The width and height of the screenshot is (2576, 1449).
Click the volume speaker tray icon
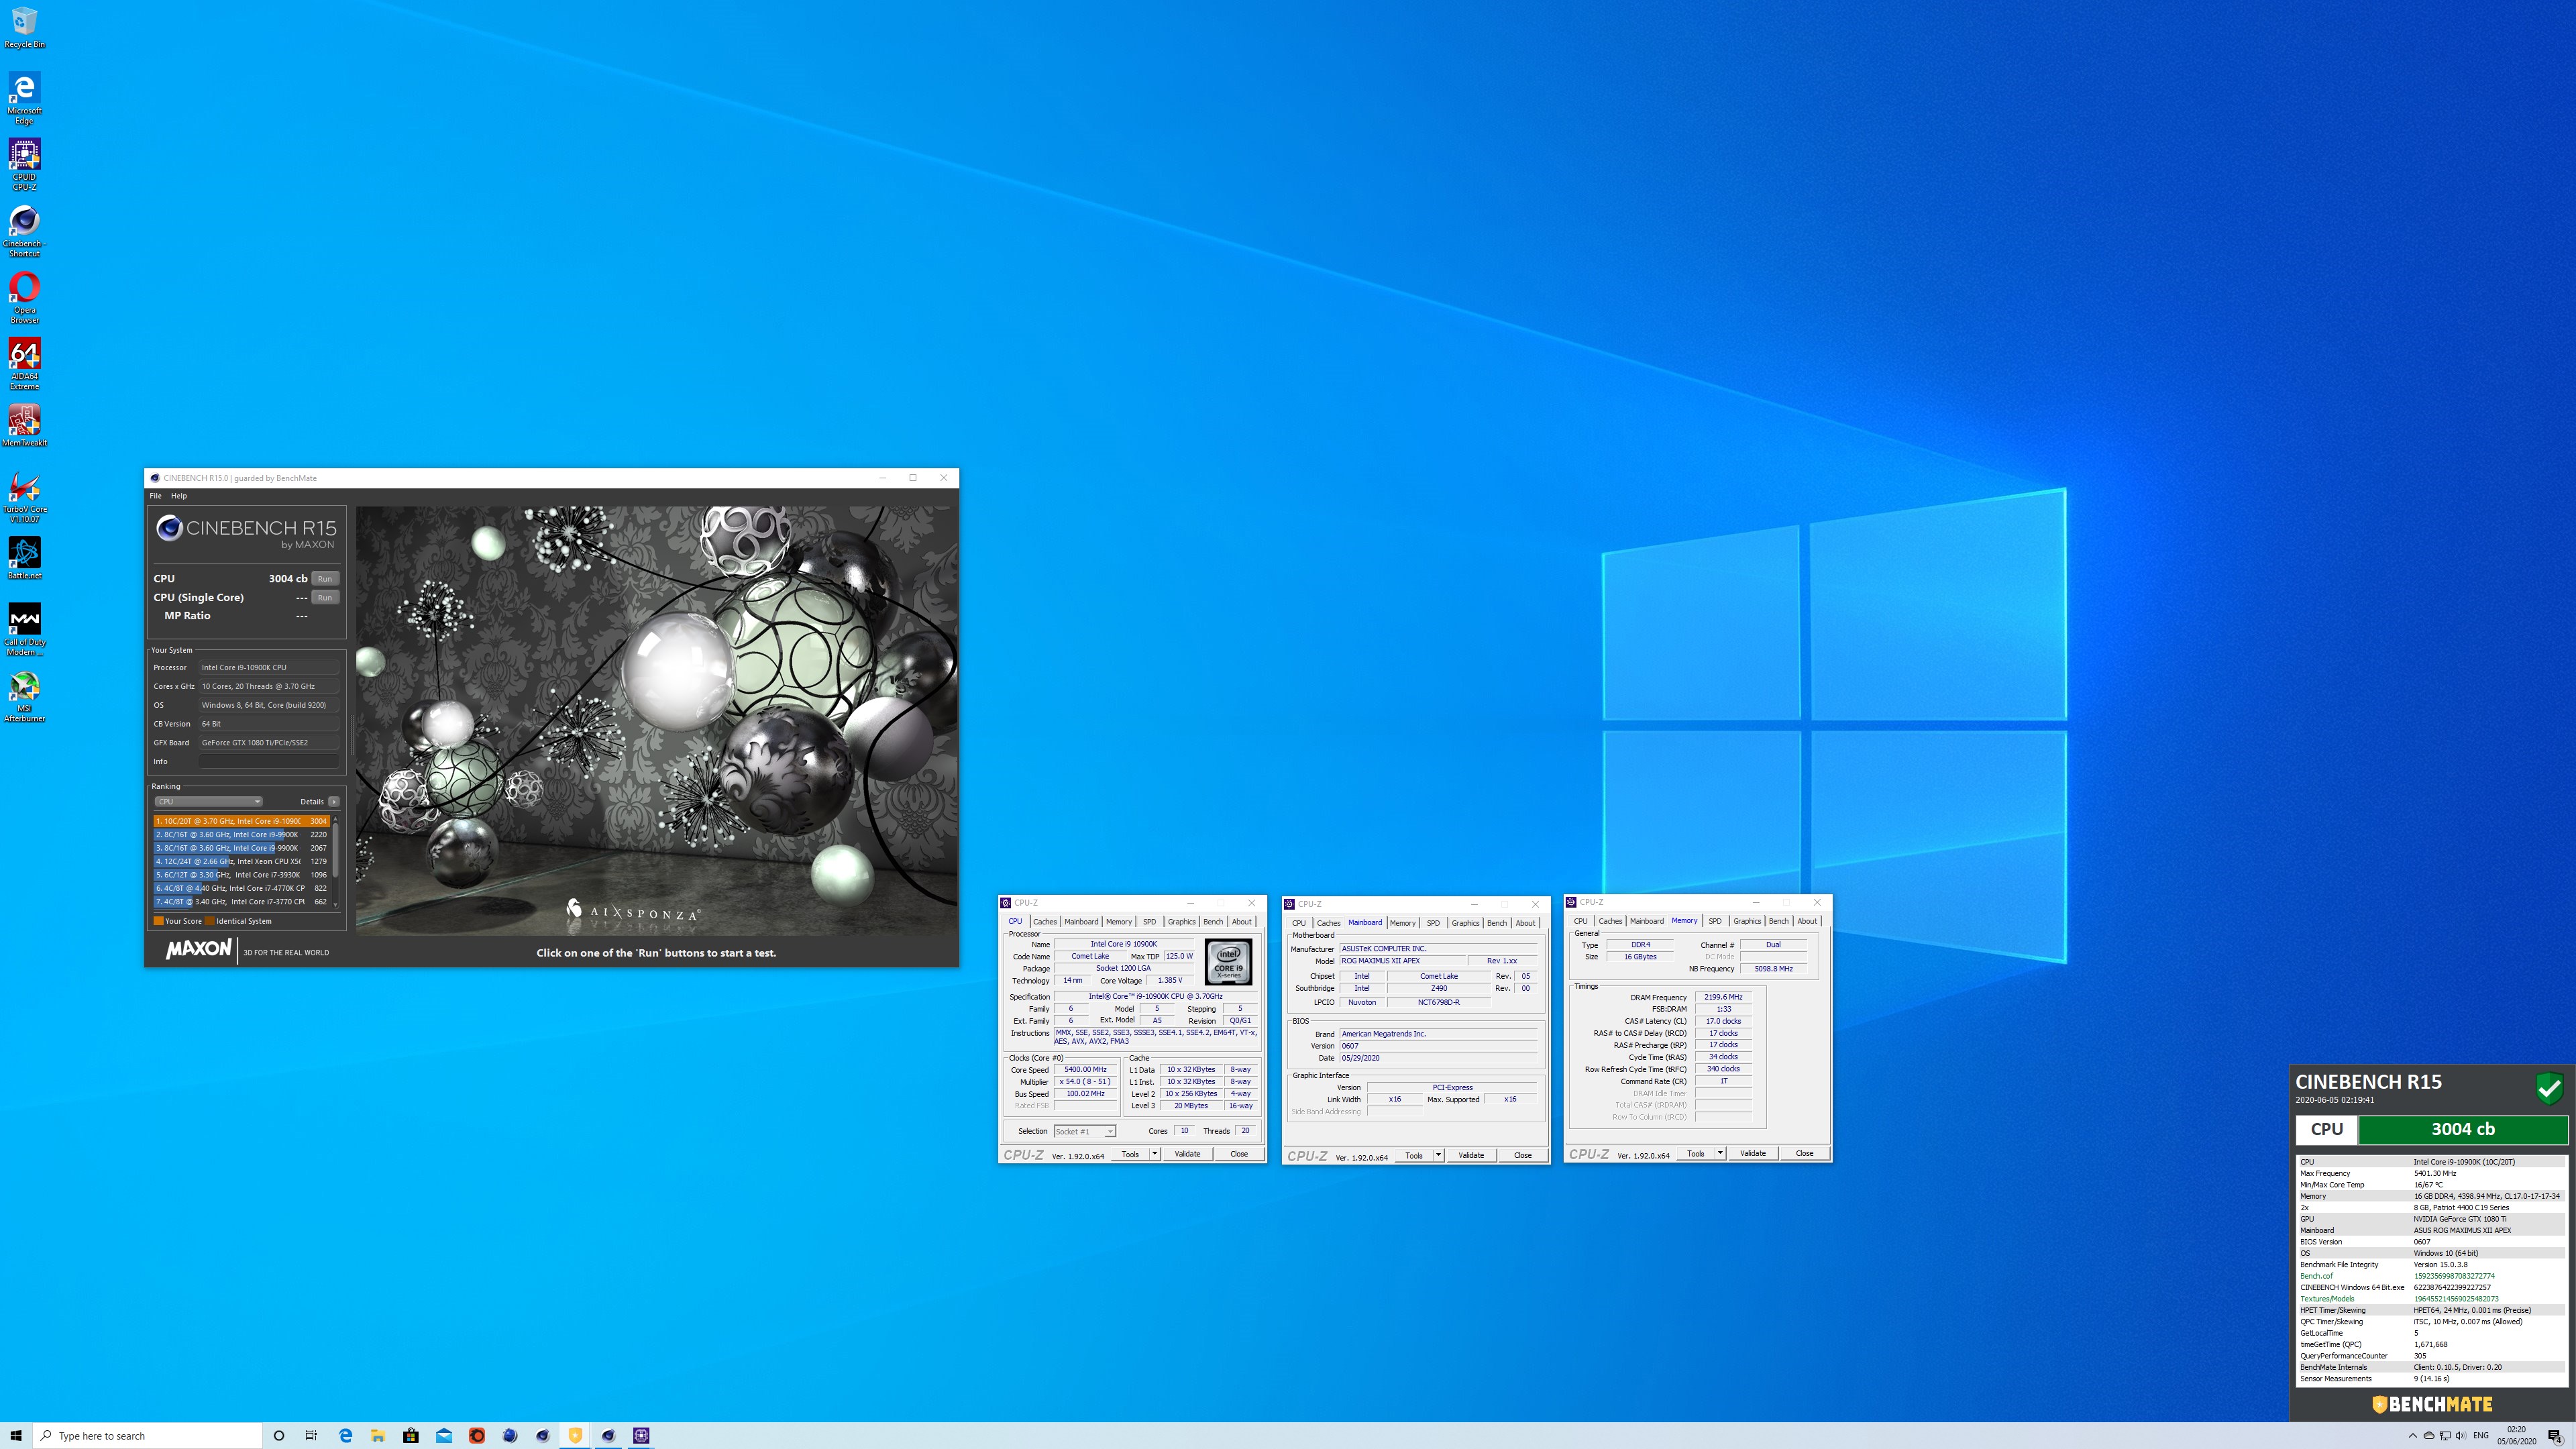[x=2460, y=1436]
